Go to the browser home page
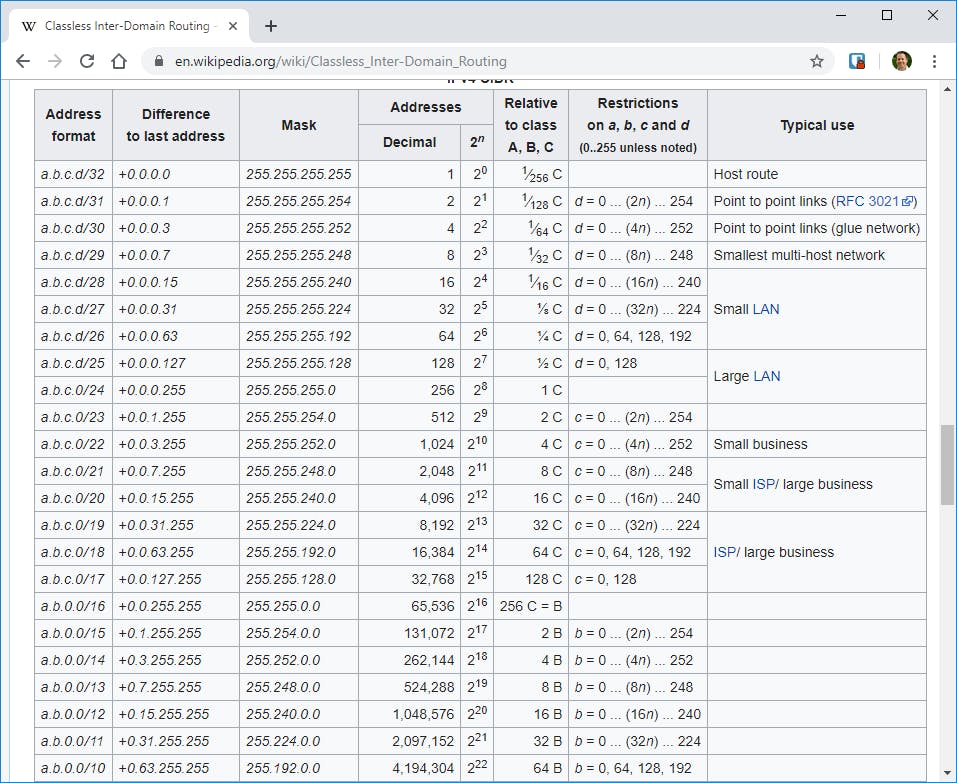This screenshot has width=957, height=783. click(119, 61)
